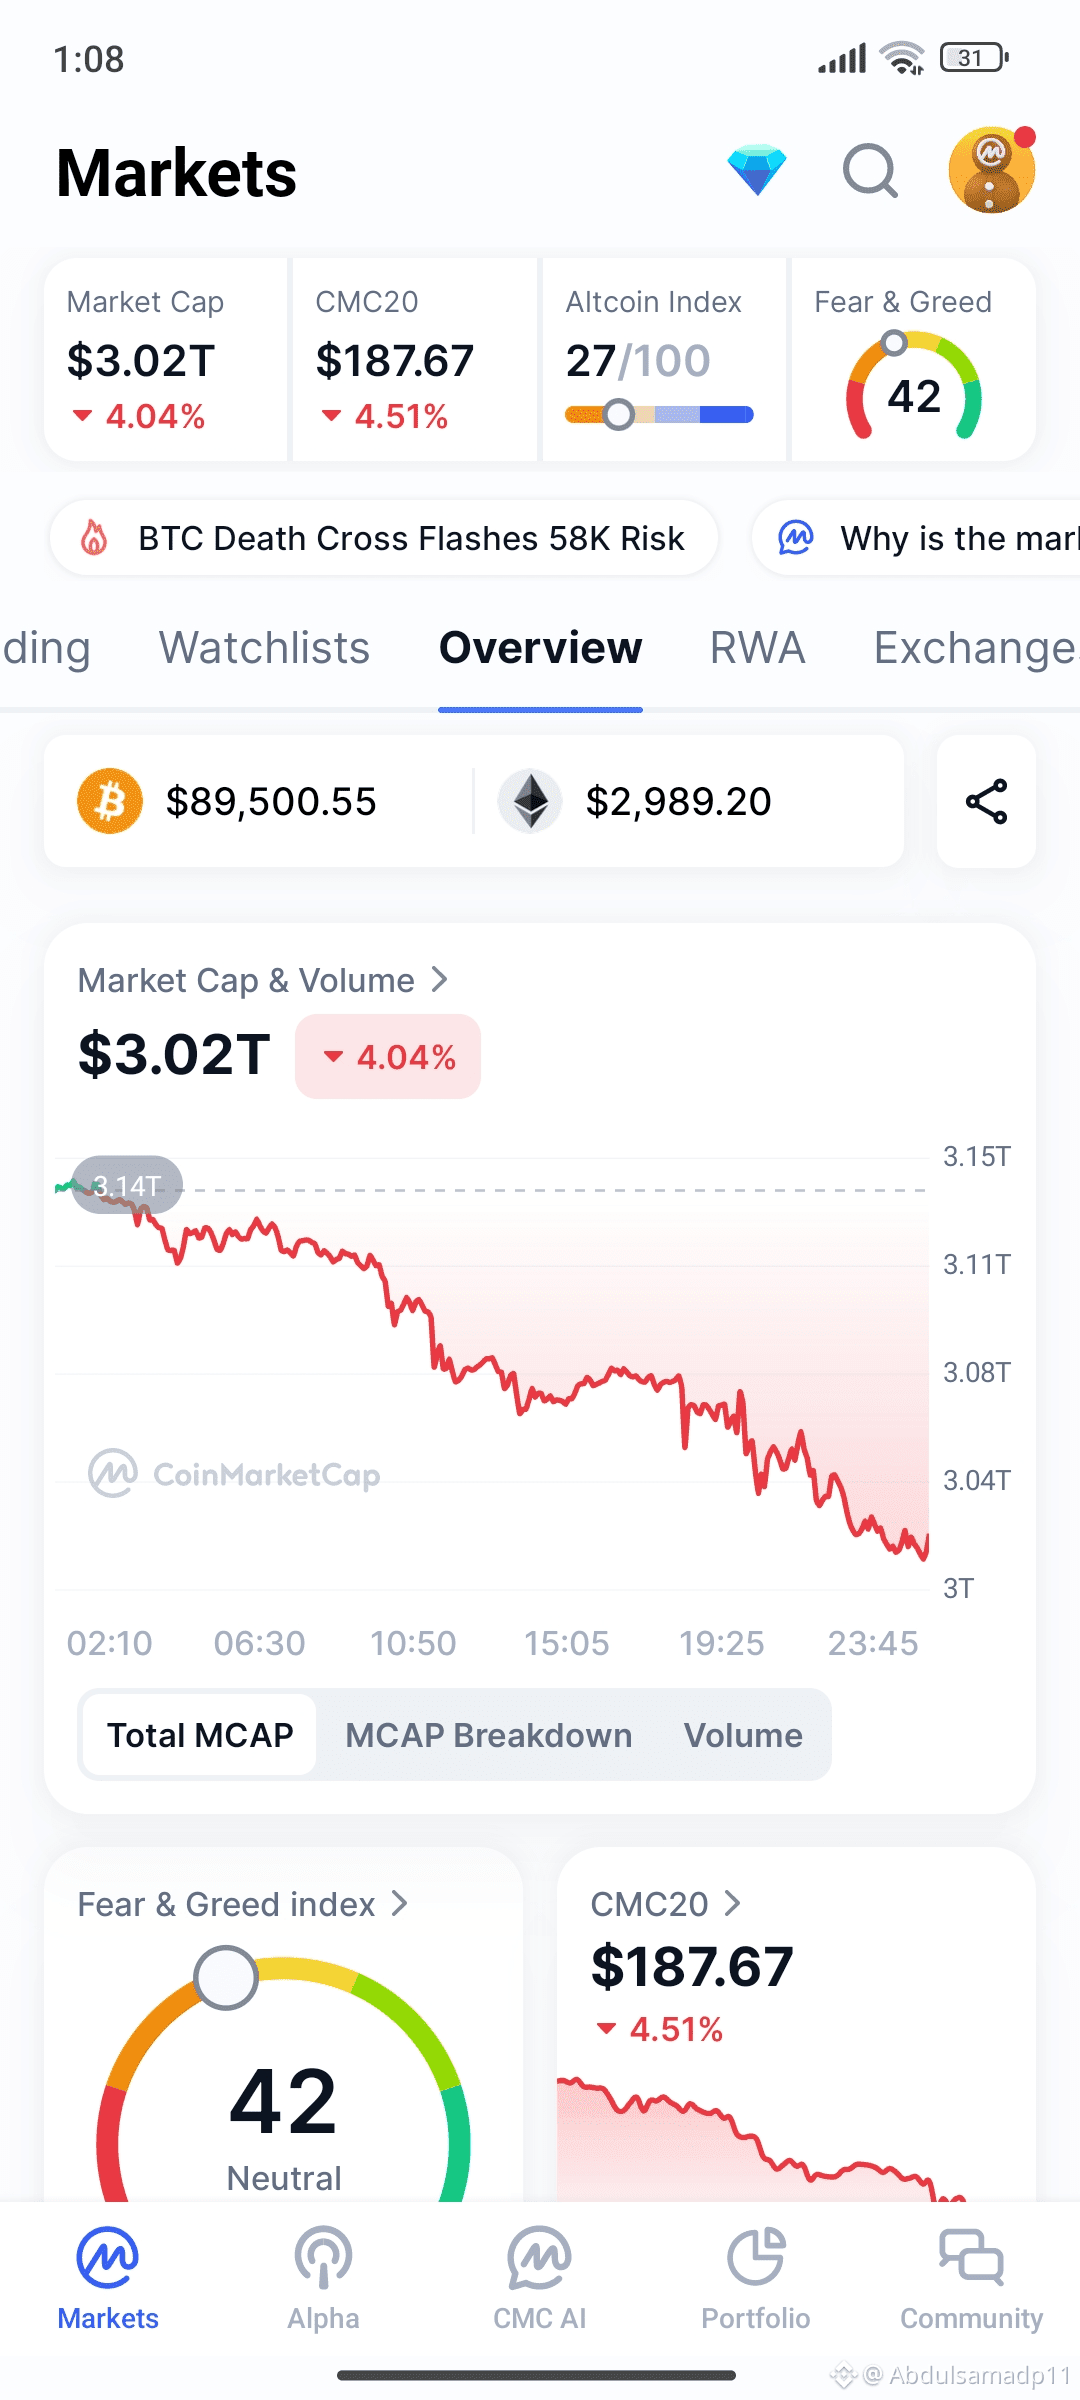
Task: Open the profile avatar menu
Action: [x=991, y=171]
